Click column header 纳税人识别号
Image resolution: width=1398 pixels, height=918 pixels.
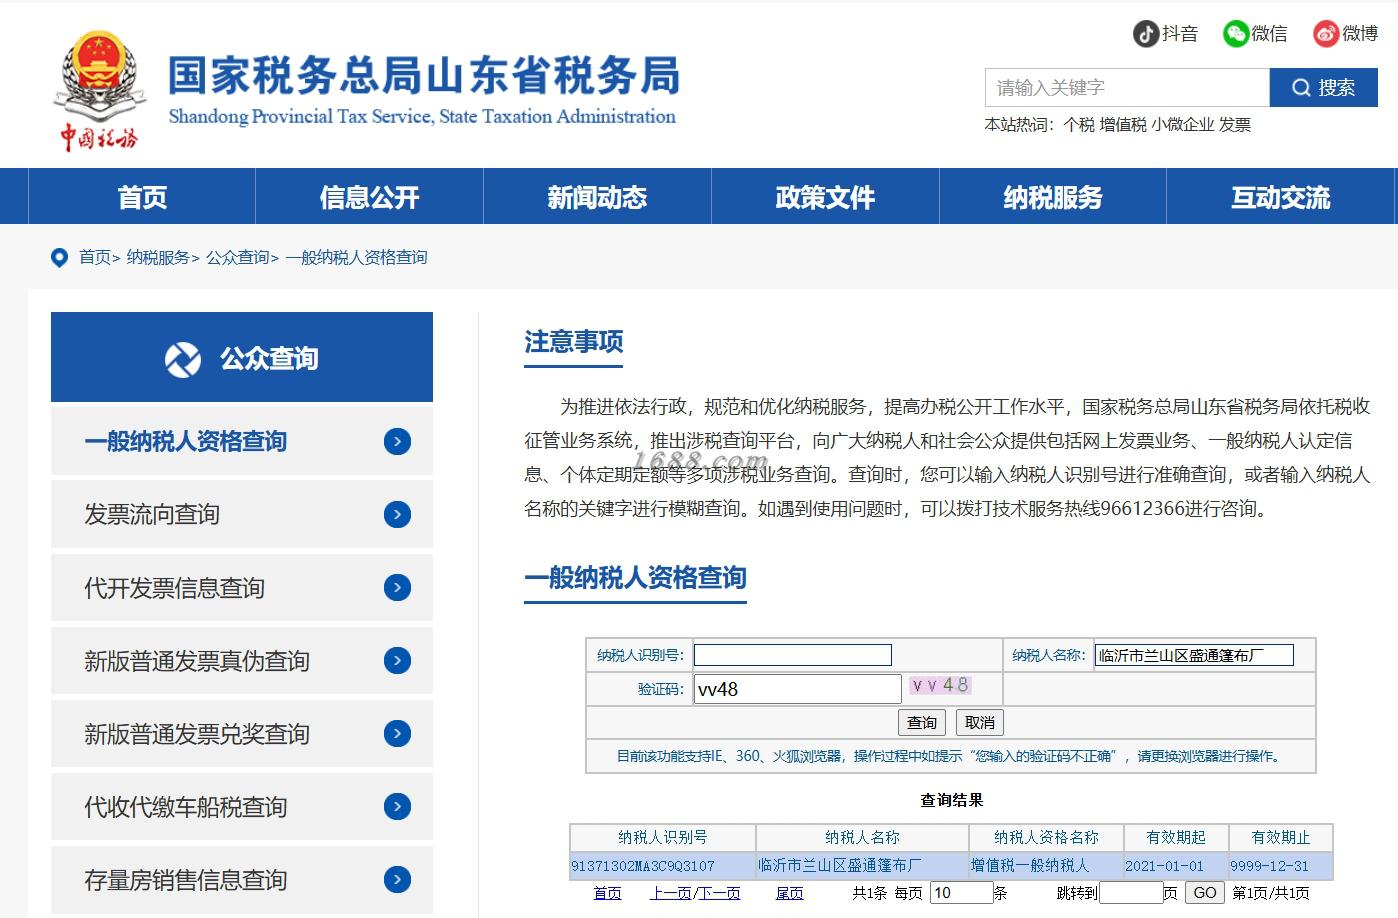(x=662, y=837)
